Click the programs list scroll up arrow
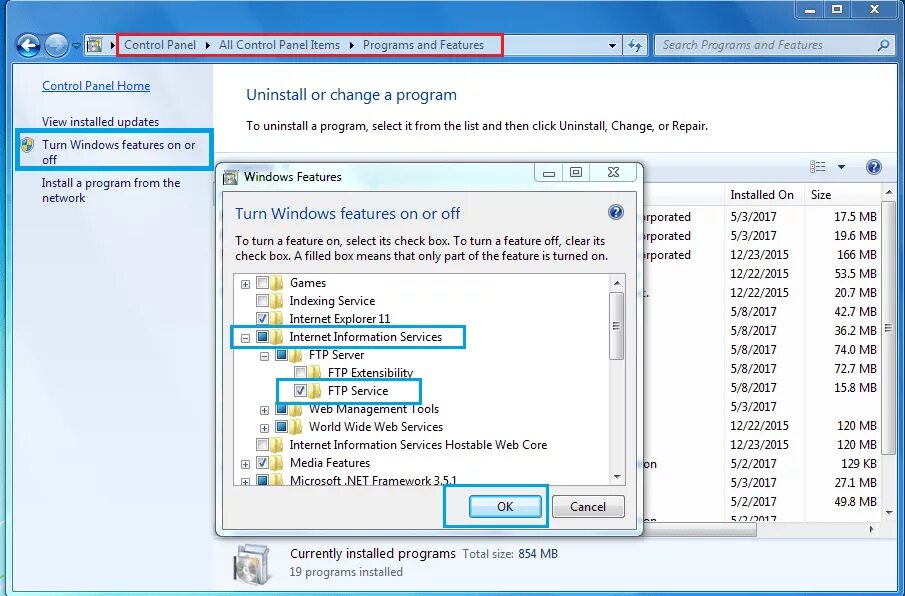 click(x=888, y=192)
